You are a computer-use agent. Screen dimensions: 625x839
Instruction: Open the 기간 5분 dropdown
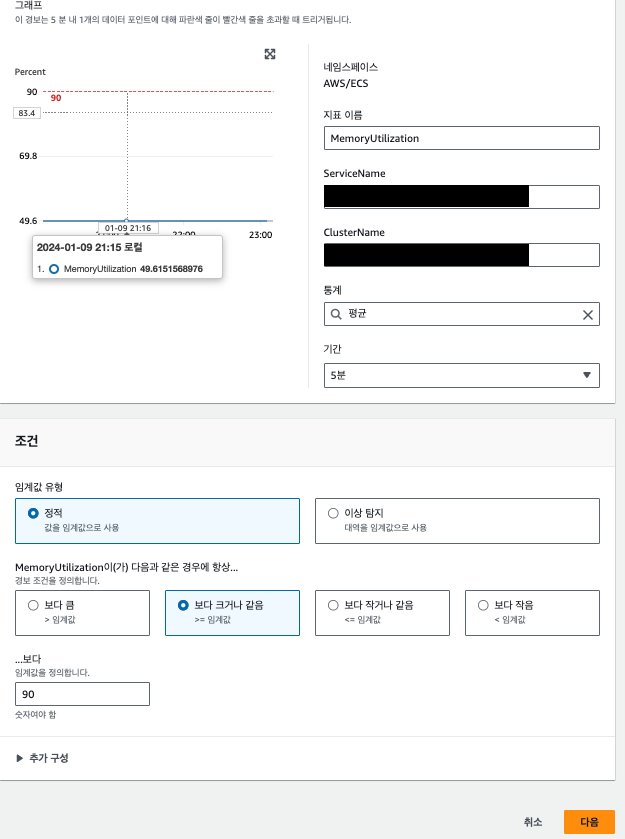[x=461, y=376]
